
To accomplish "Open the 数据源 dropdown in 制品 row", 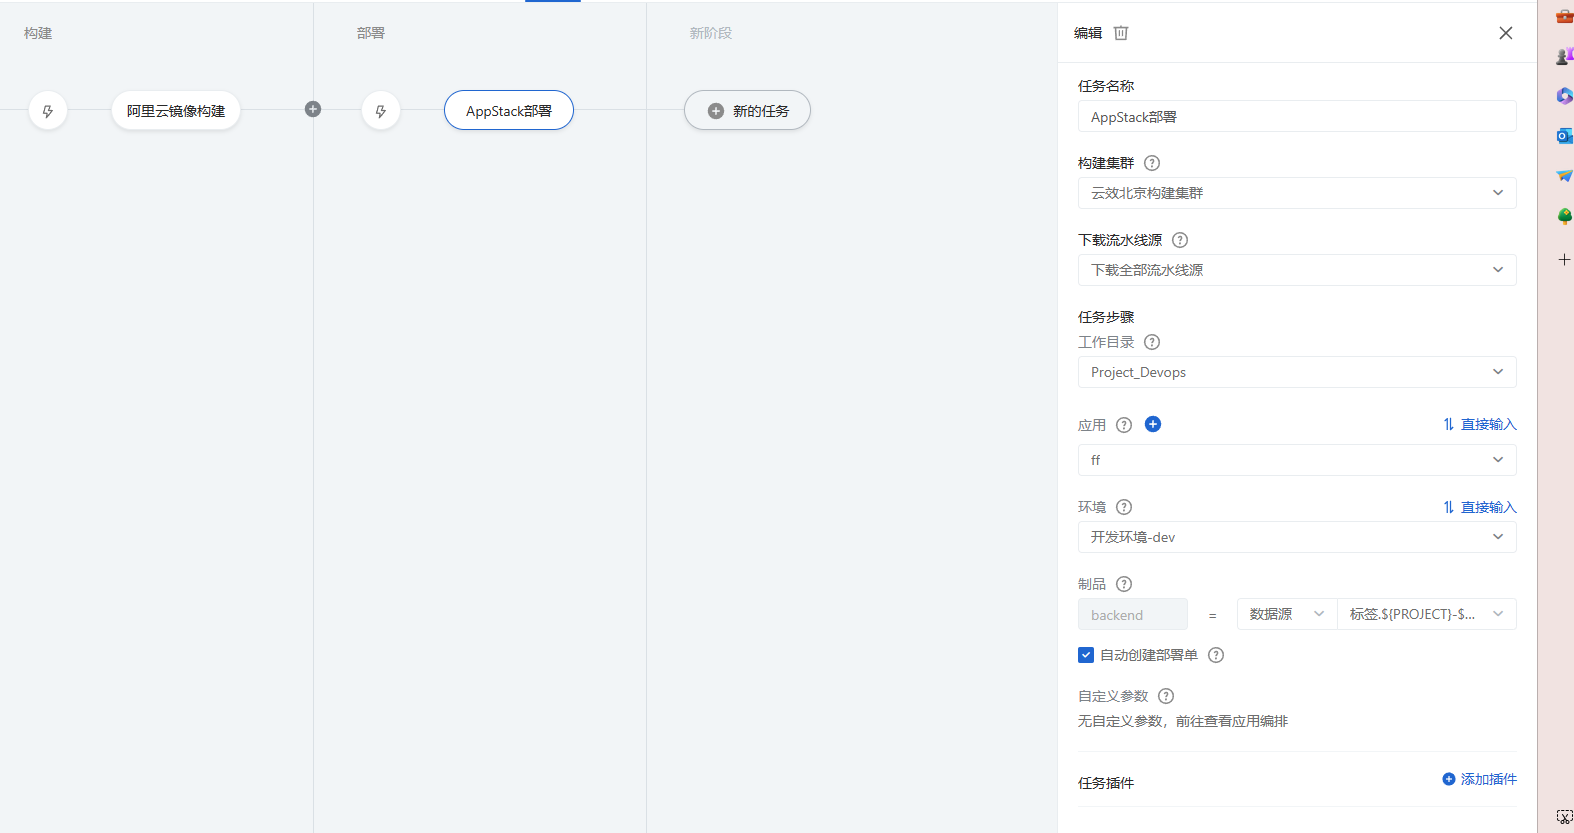I will tap(1287, 614).
